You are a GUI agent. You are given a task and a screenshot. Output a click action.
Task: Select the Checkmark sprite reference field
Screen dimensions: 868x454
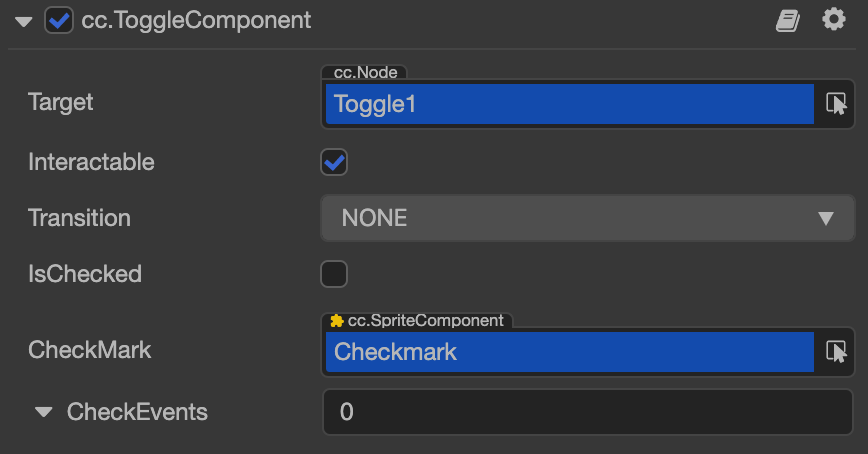point(568,352)
